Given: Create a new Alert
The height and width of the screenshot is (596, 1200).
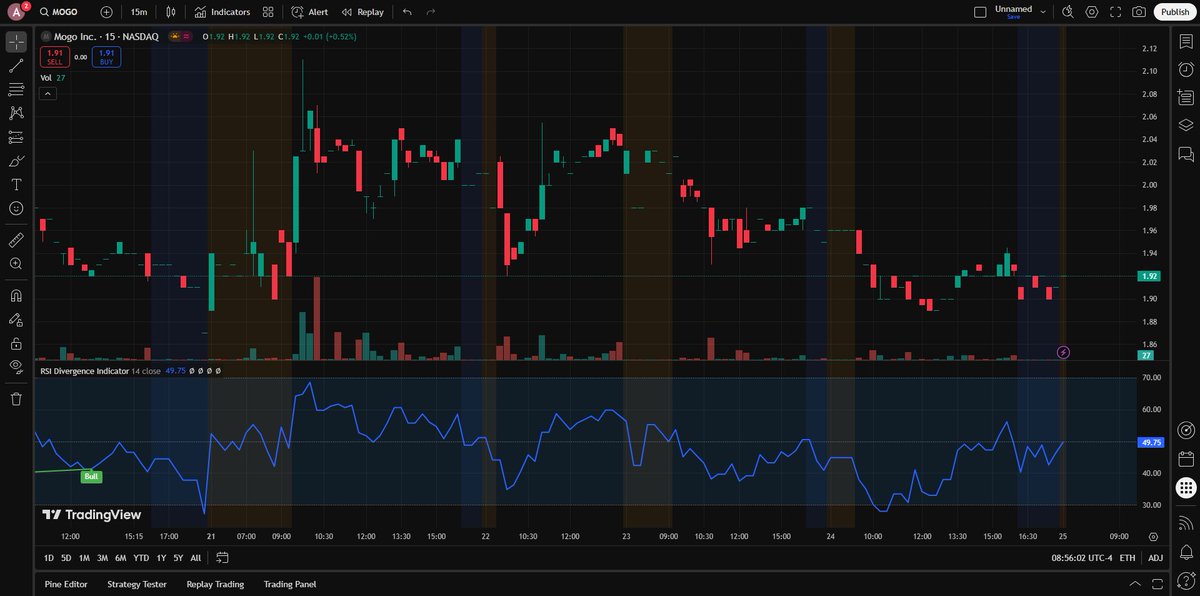Looking at the screenshot, I should pos(310,12).
